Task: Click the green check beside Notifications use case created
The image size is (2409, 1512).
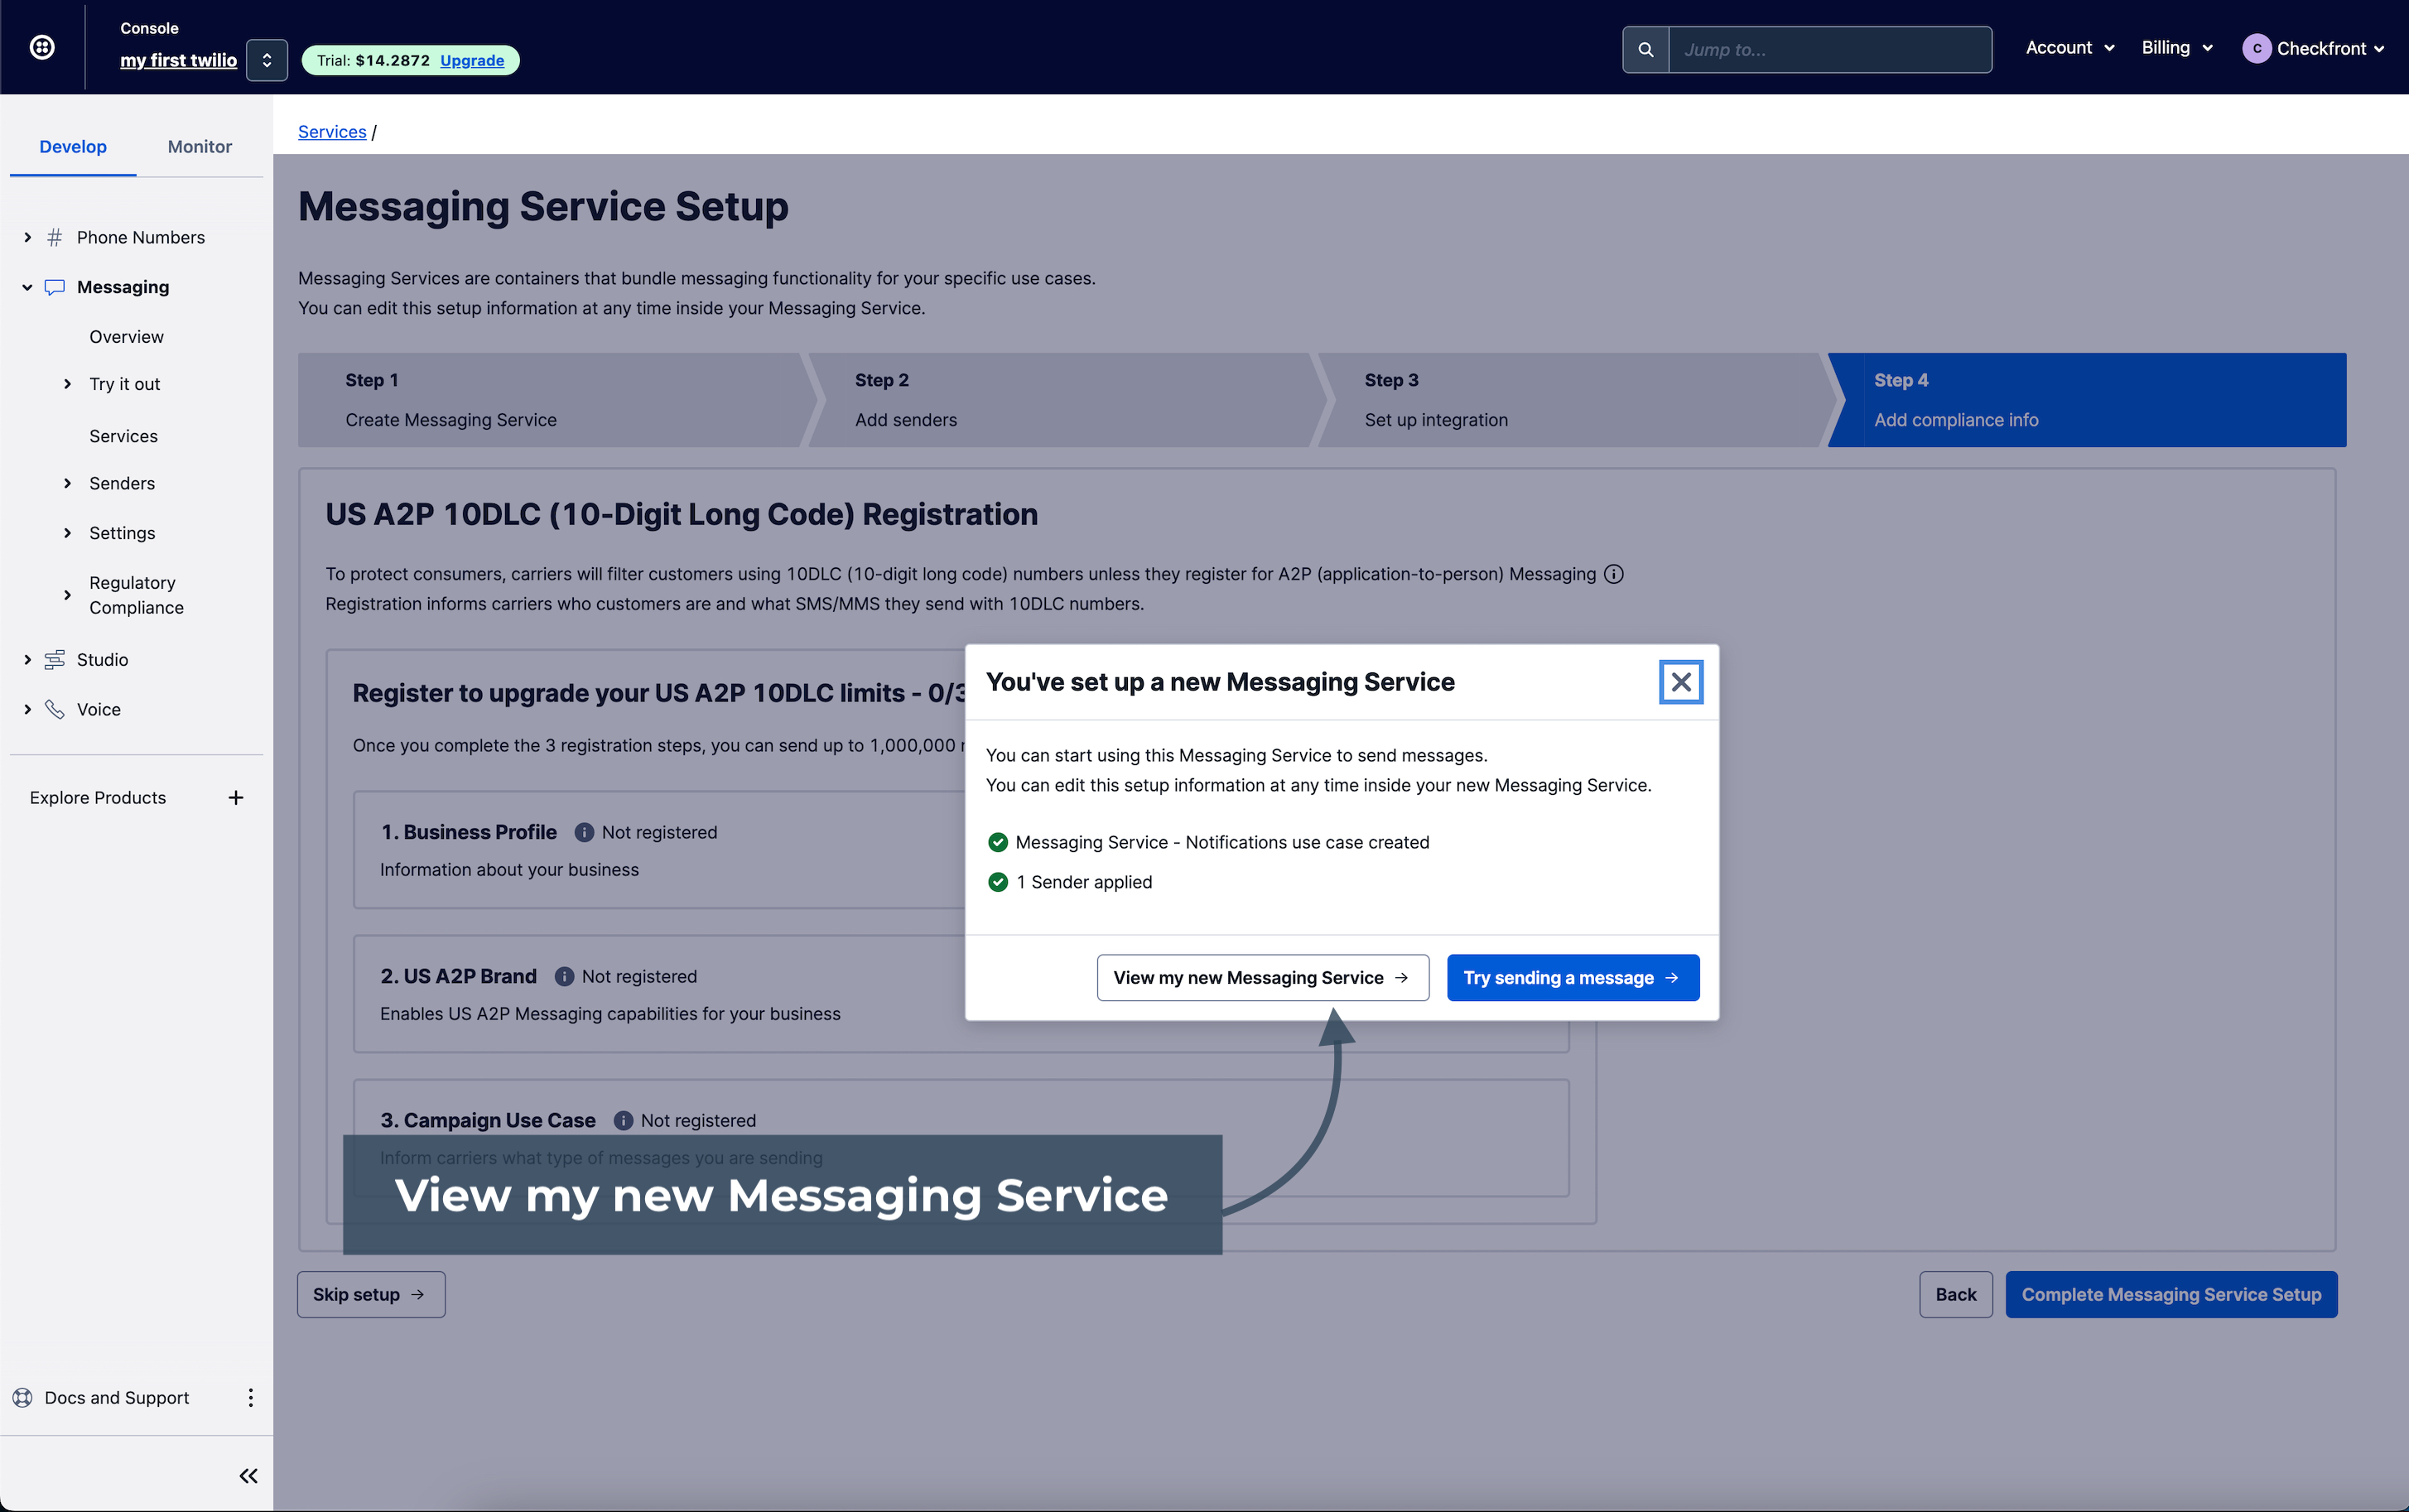Action: [x=997, y=842]
